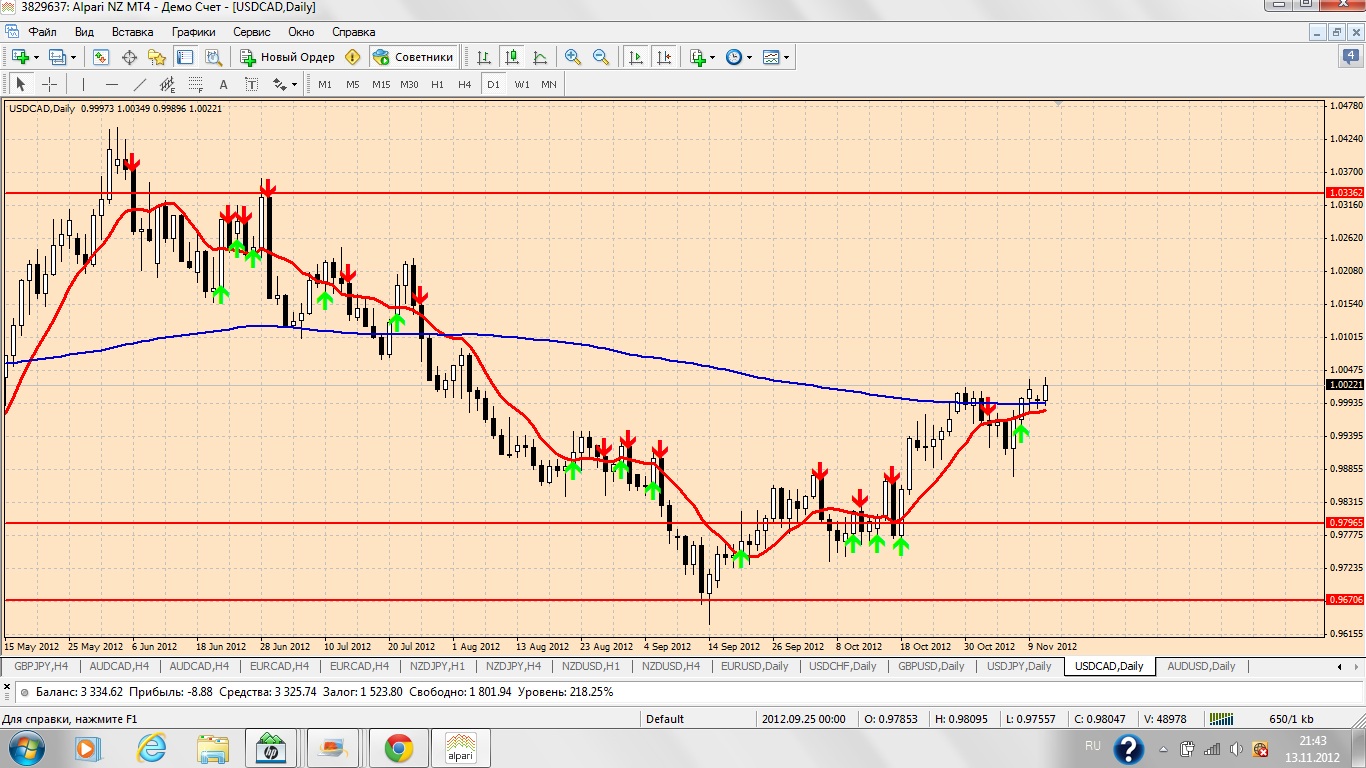Click connection status 650/1 kb indicator
Image resolution: width=1366 pixels, height=768 pixels.
1291,718
